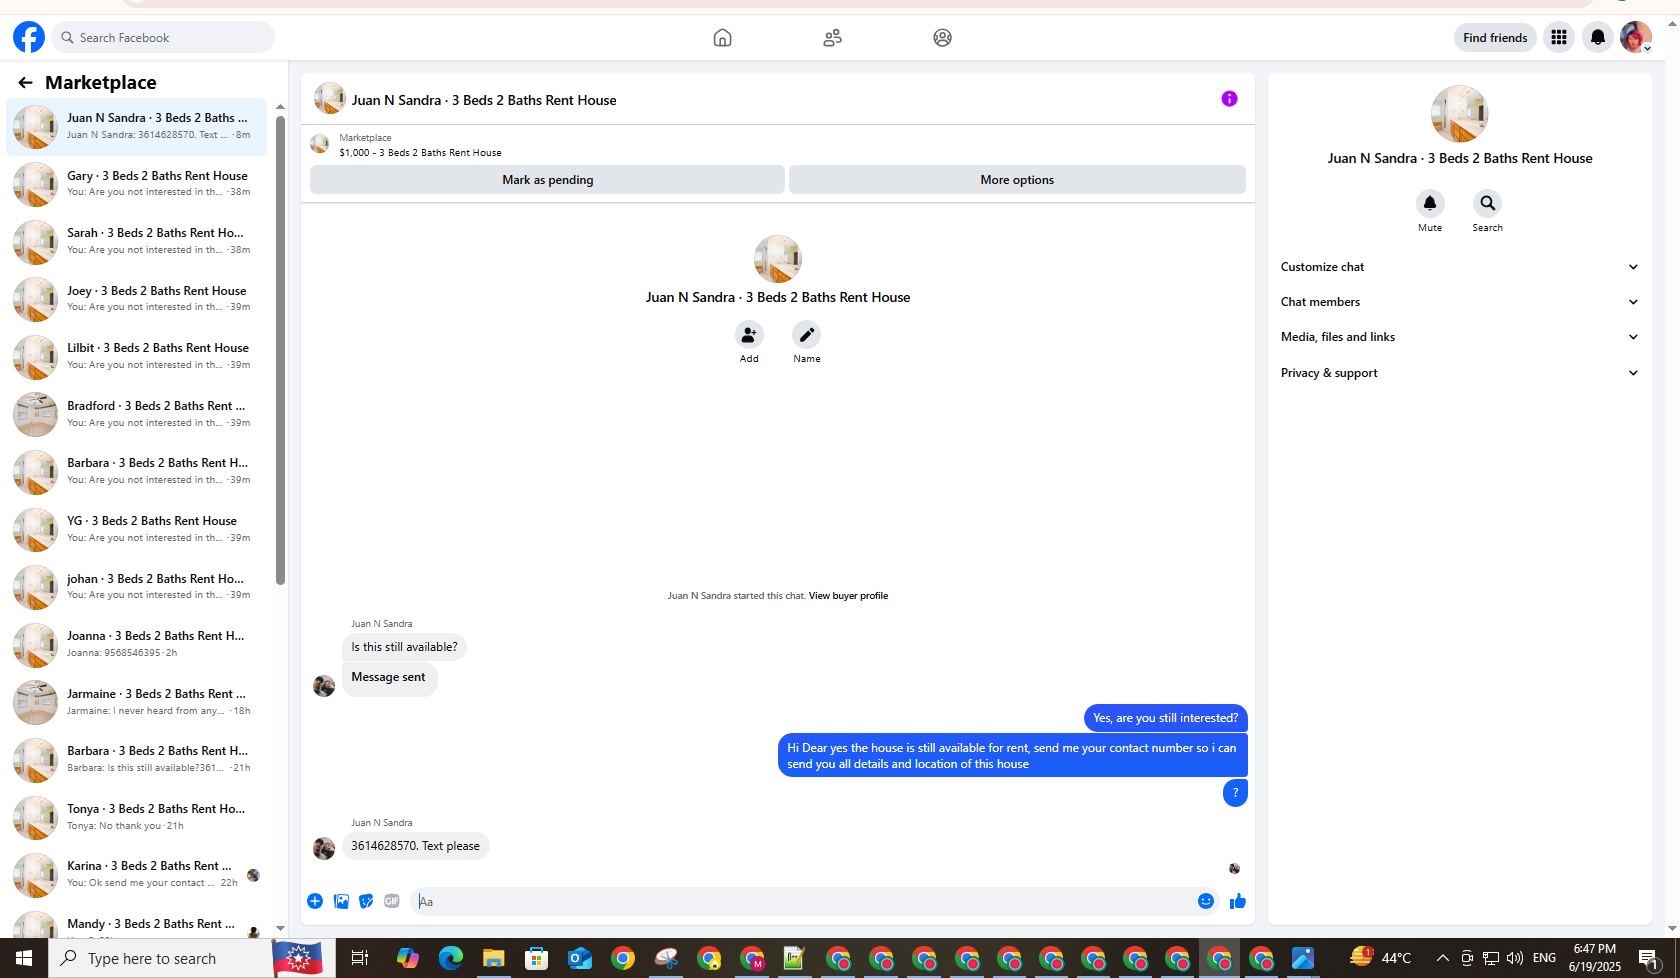Go to the Home feed icon
The width and height of the screenshot is (1680, 978).
coord(722,37)
